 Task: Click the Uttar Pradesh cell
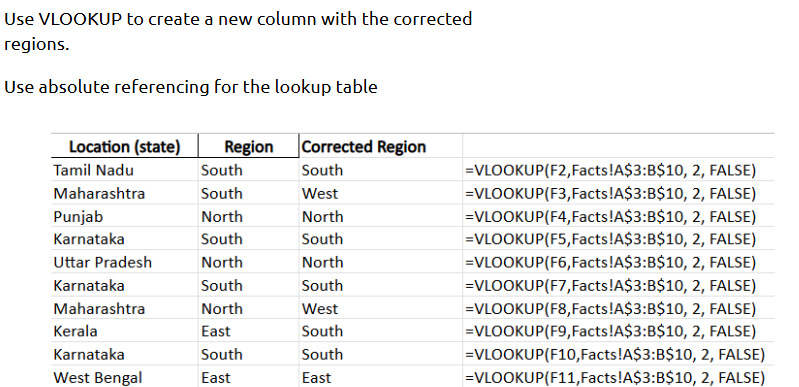(124, 262)
